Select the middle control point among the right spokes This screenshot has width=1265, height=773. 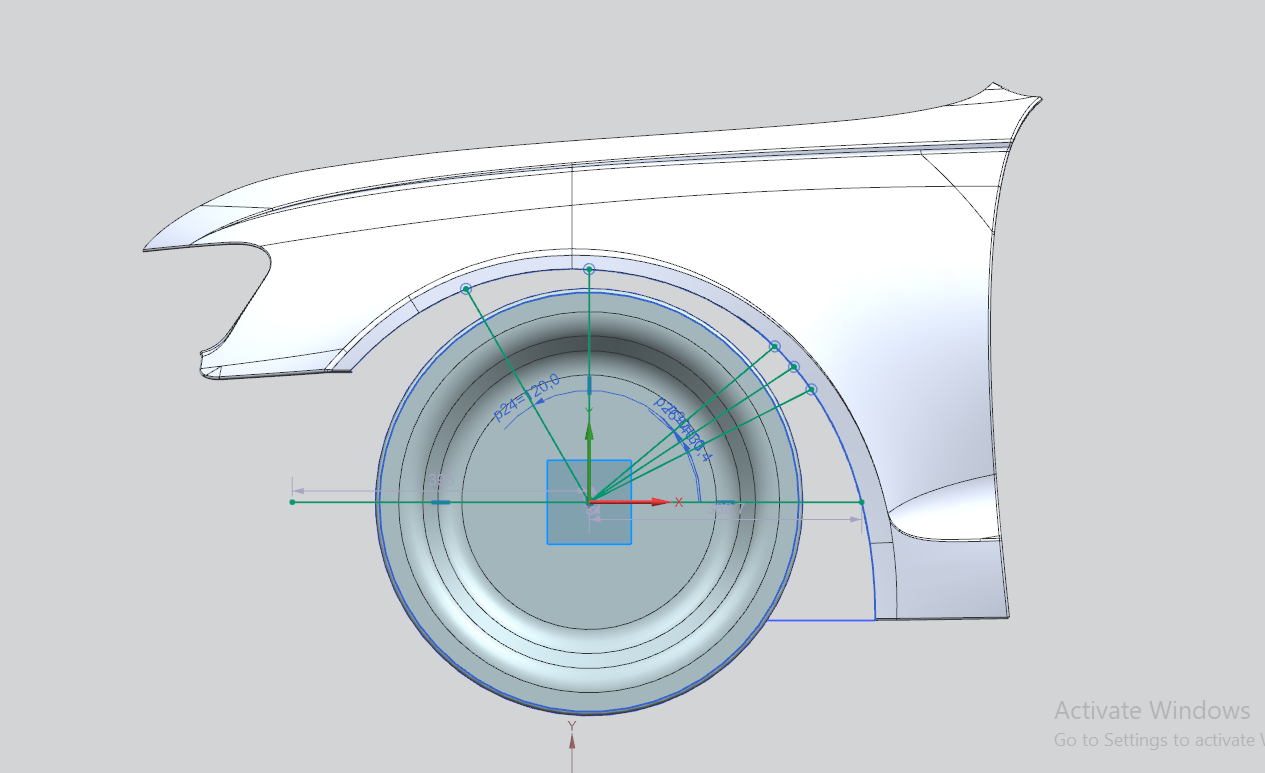tap(795, 366)
